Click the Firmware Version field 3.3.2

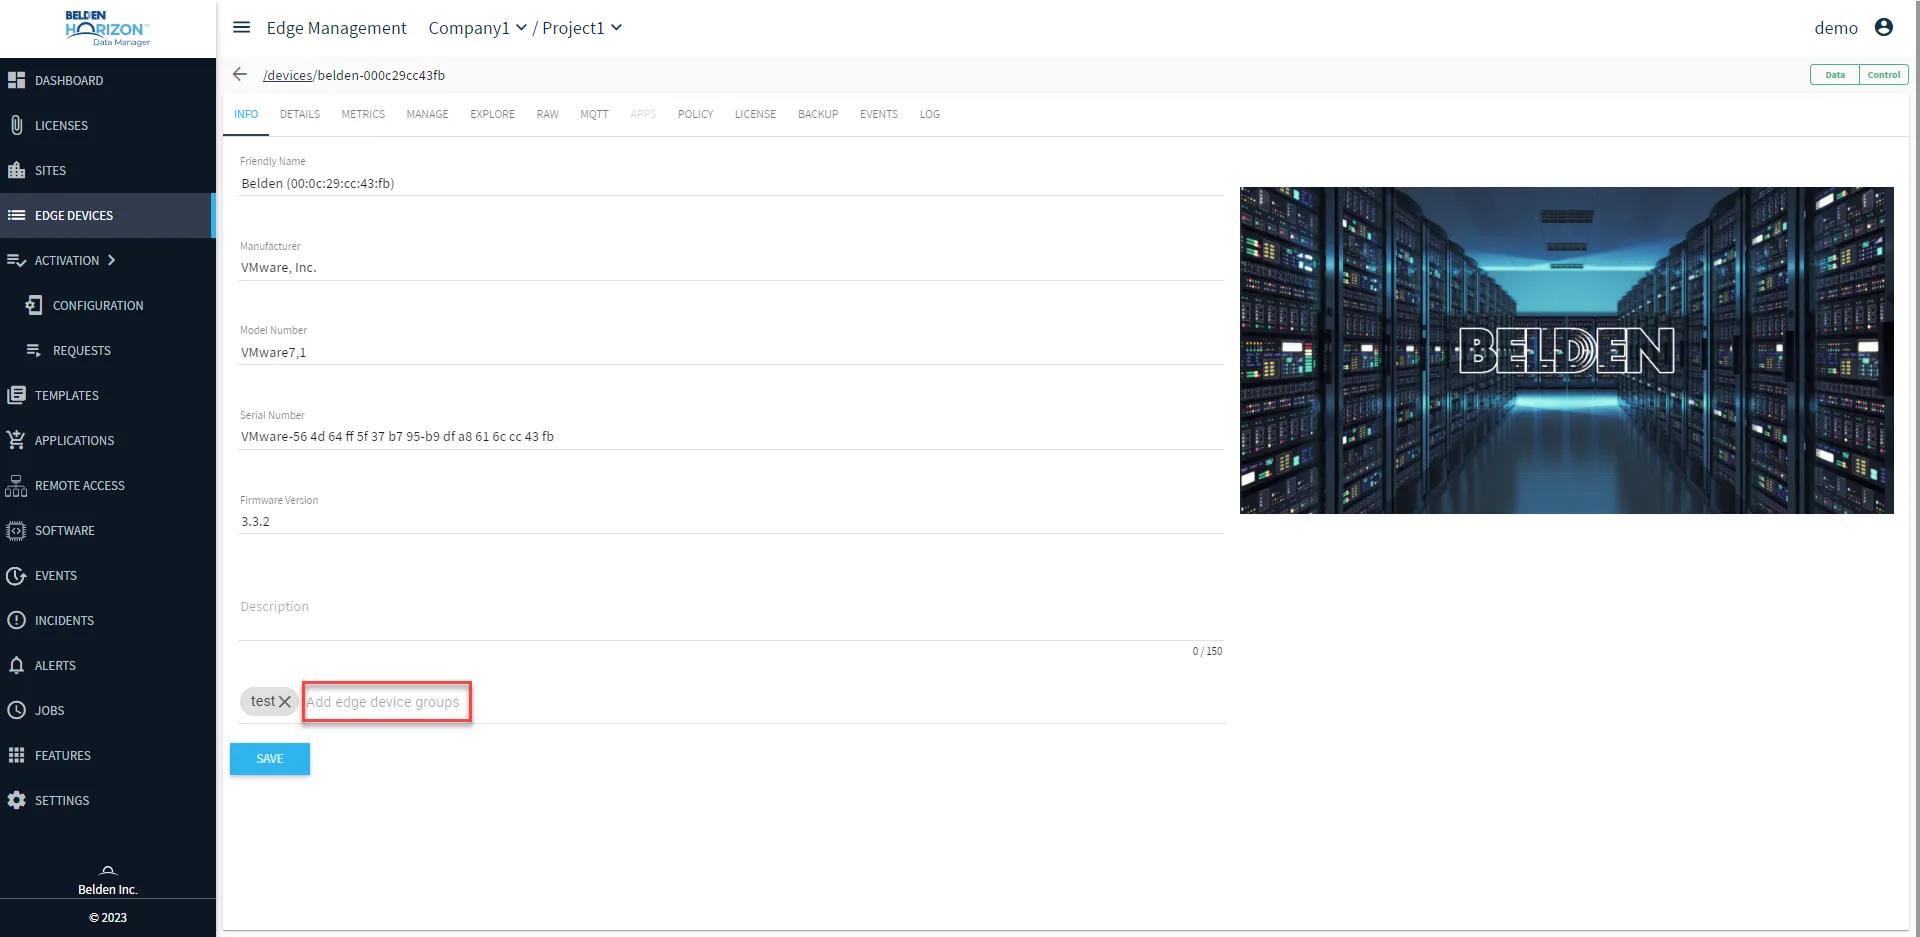[731, 521]
